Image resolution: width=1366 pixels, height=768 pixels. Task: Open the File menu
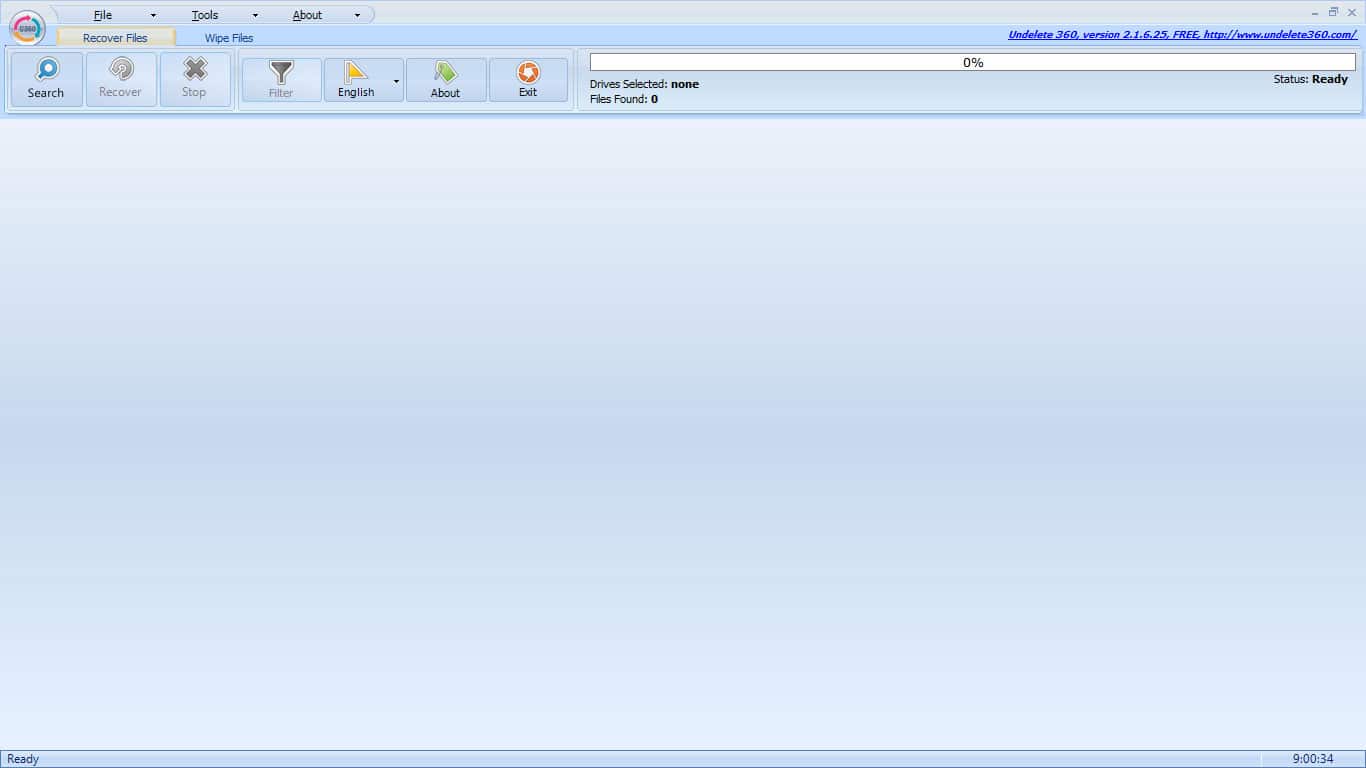(x=103, y=15)
